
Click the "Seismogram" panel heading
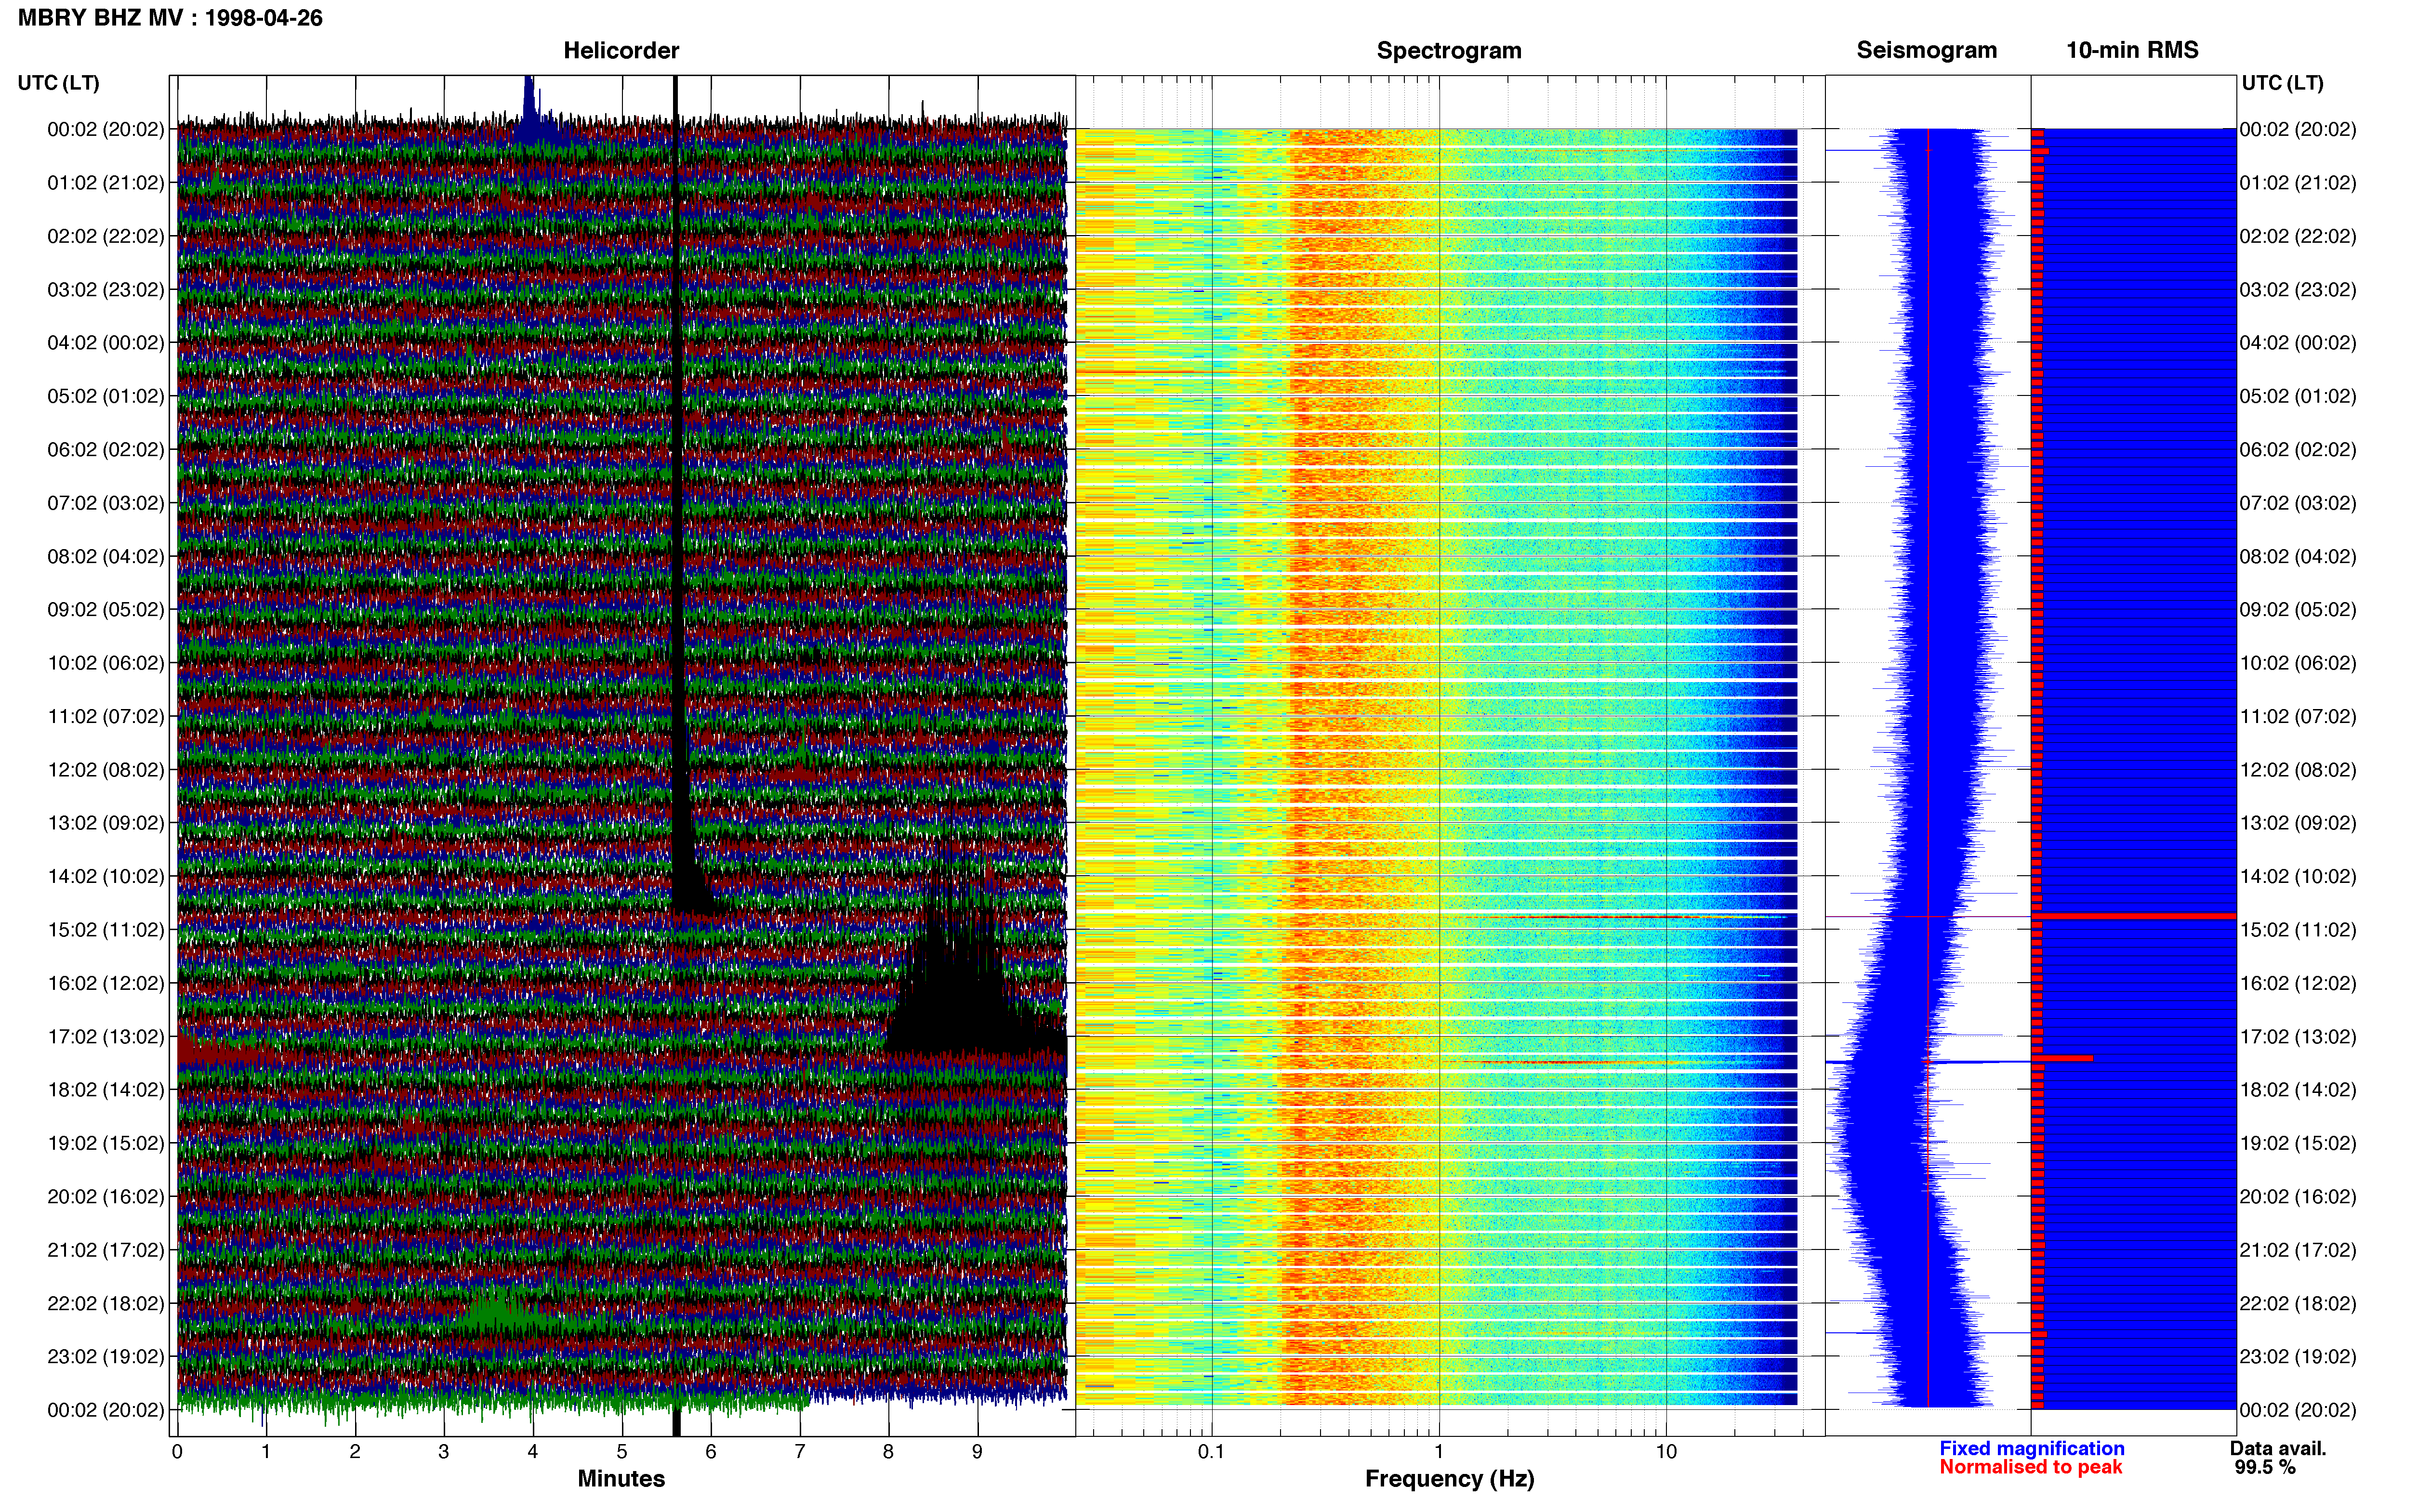[x=1926, y=51]
